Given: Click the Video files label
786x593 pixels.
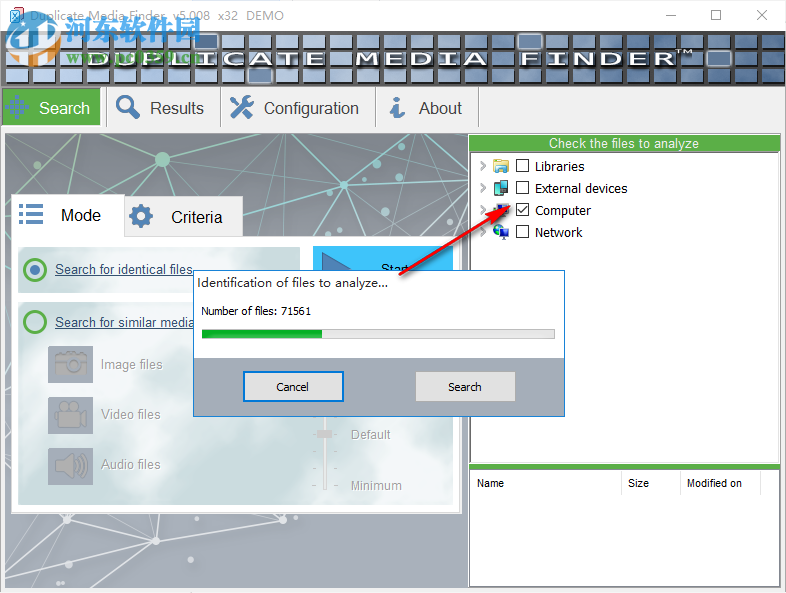Looking at the screenshot, I should click(x=131, y=415).
